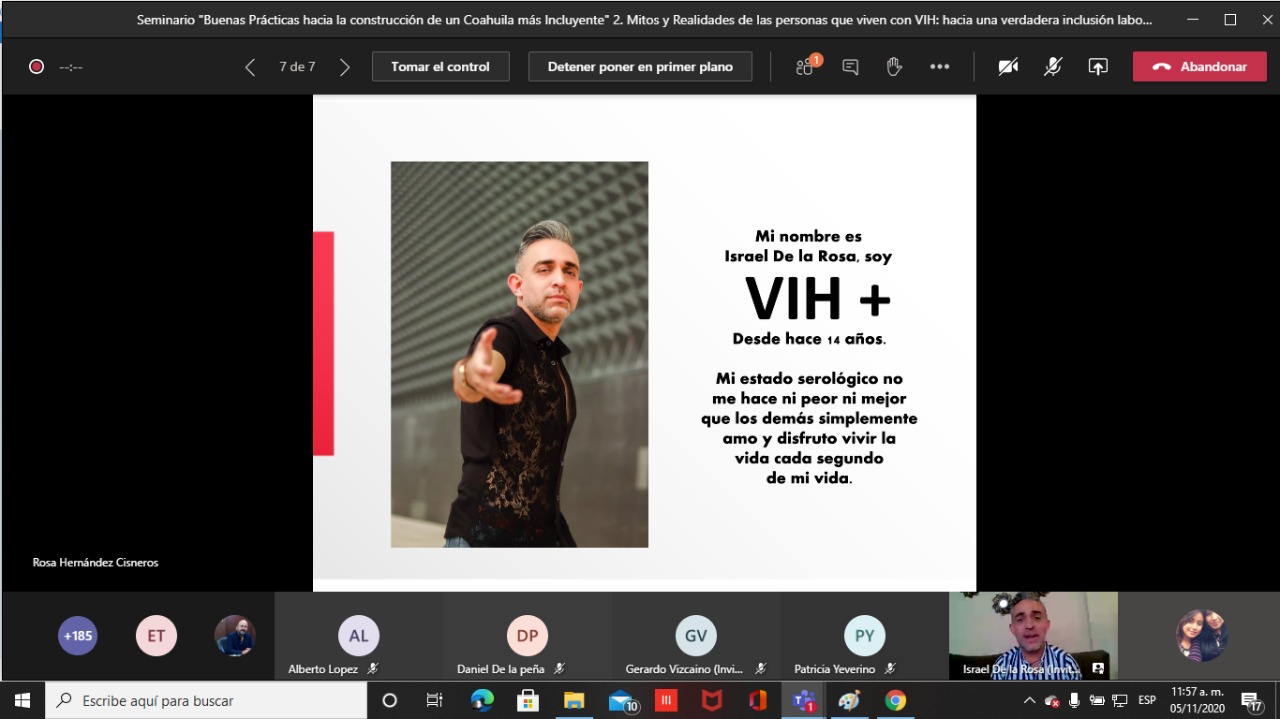1280x719 pixels.
Task: Go to the next slide
Action: click(345, 67)
